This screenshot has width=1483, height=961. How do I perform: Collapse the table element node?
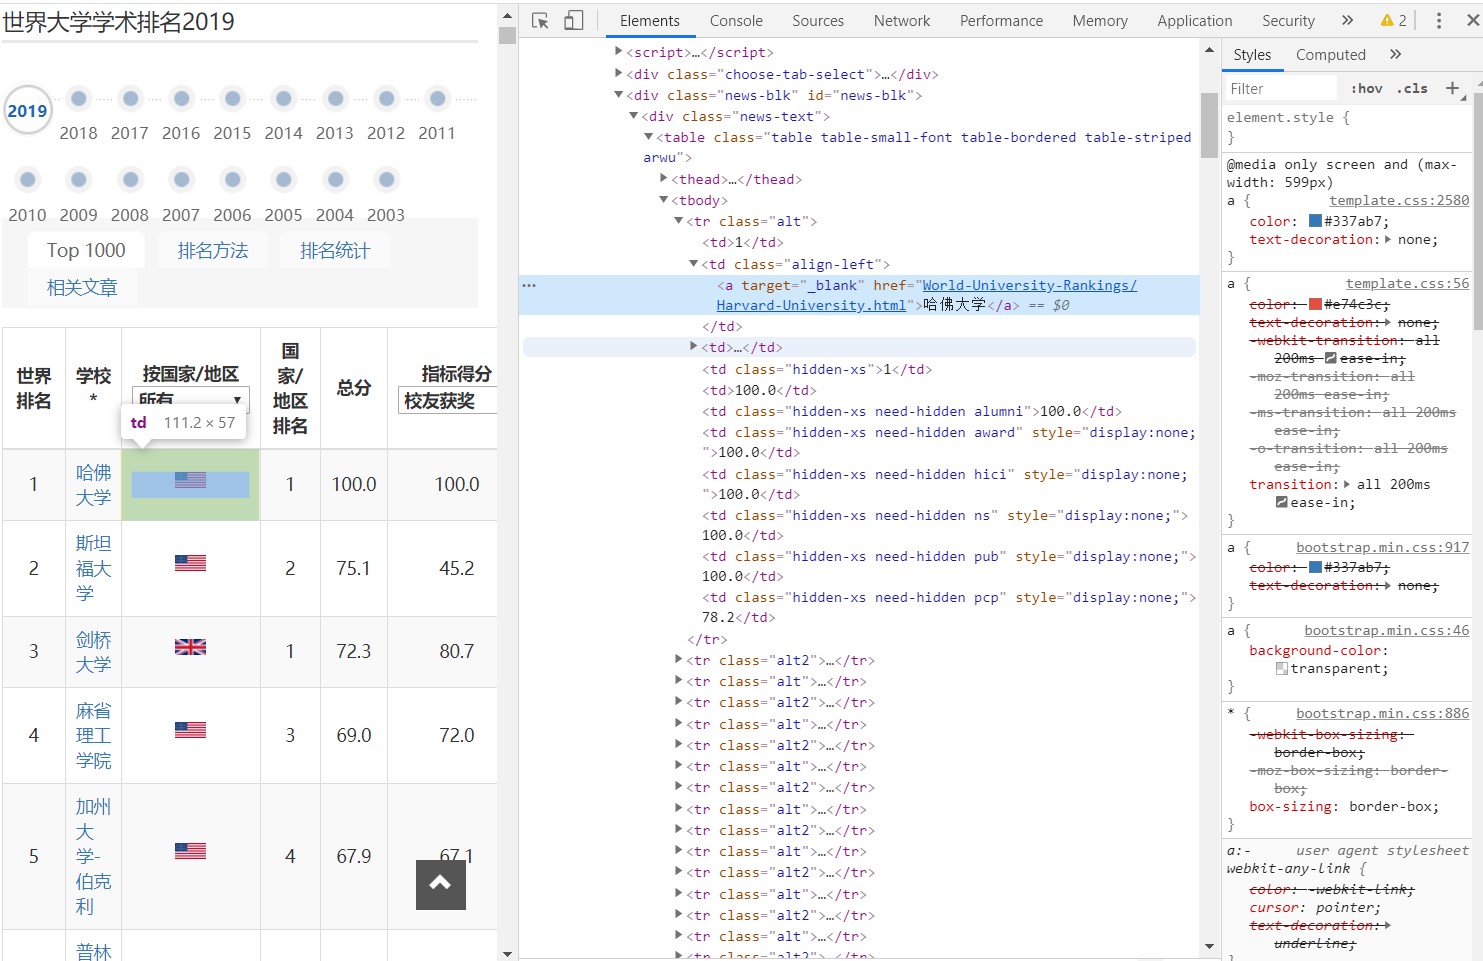click(x=648, y=137)
